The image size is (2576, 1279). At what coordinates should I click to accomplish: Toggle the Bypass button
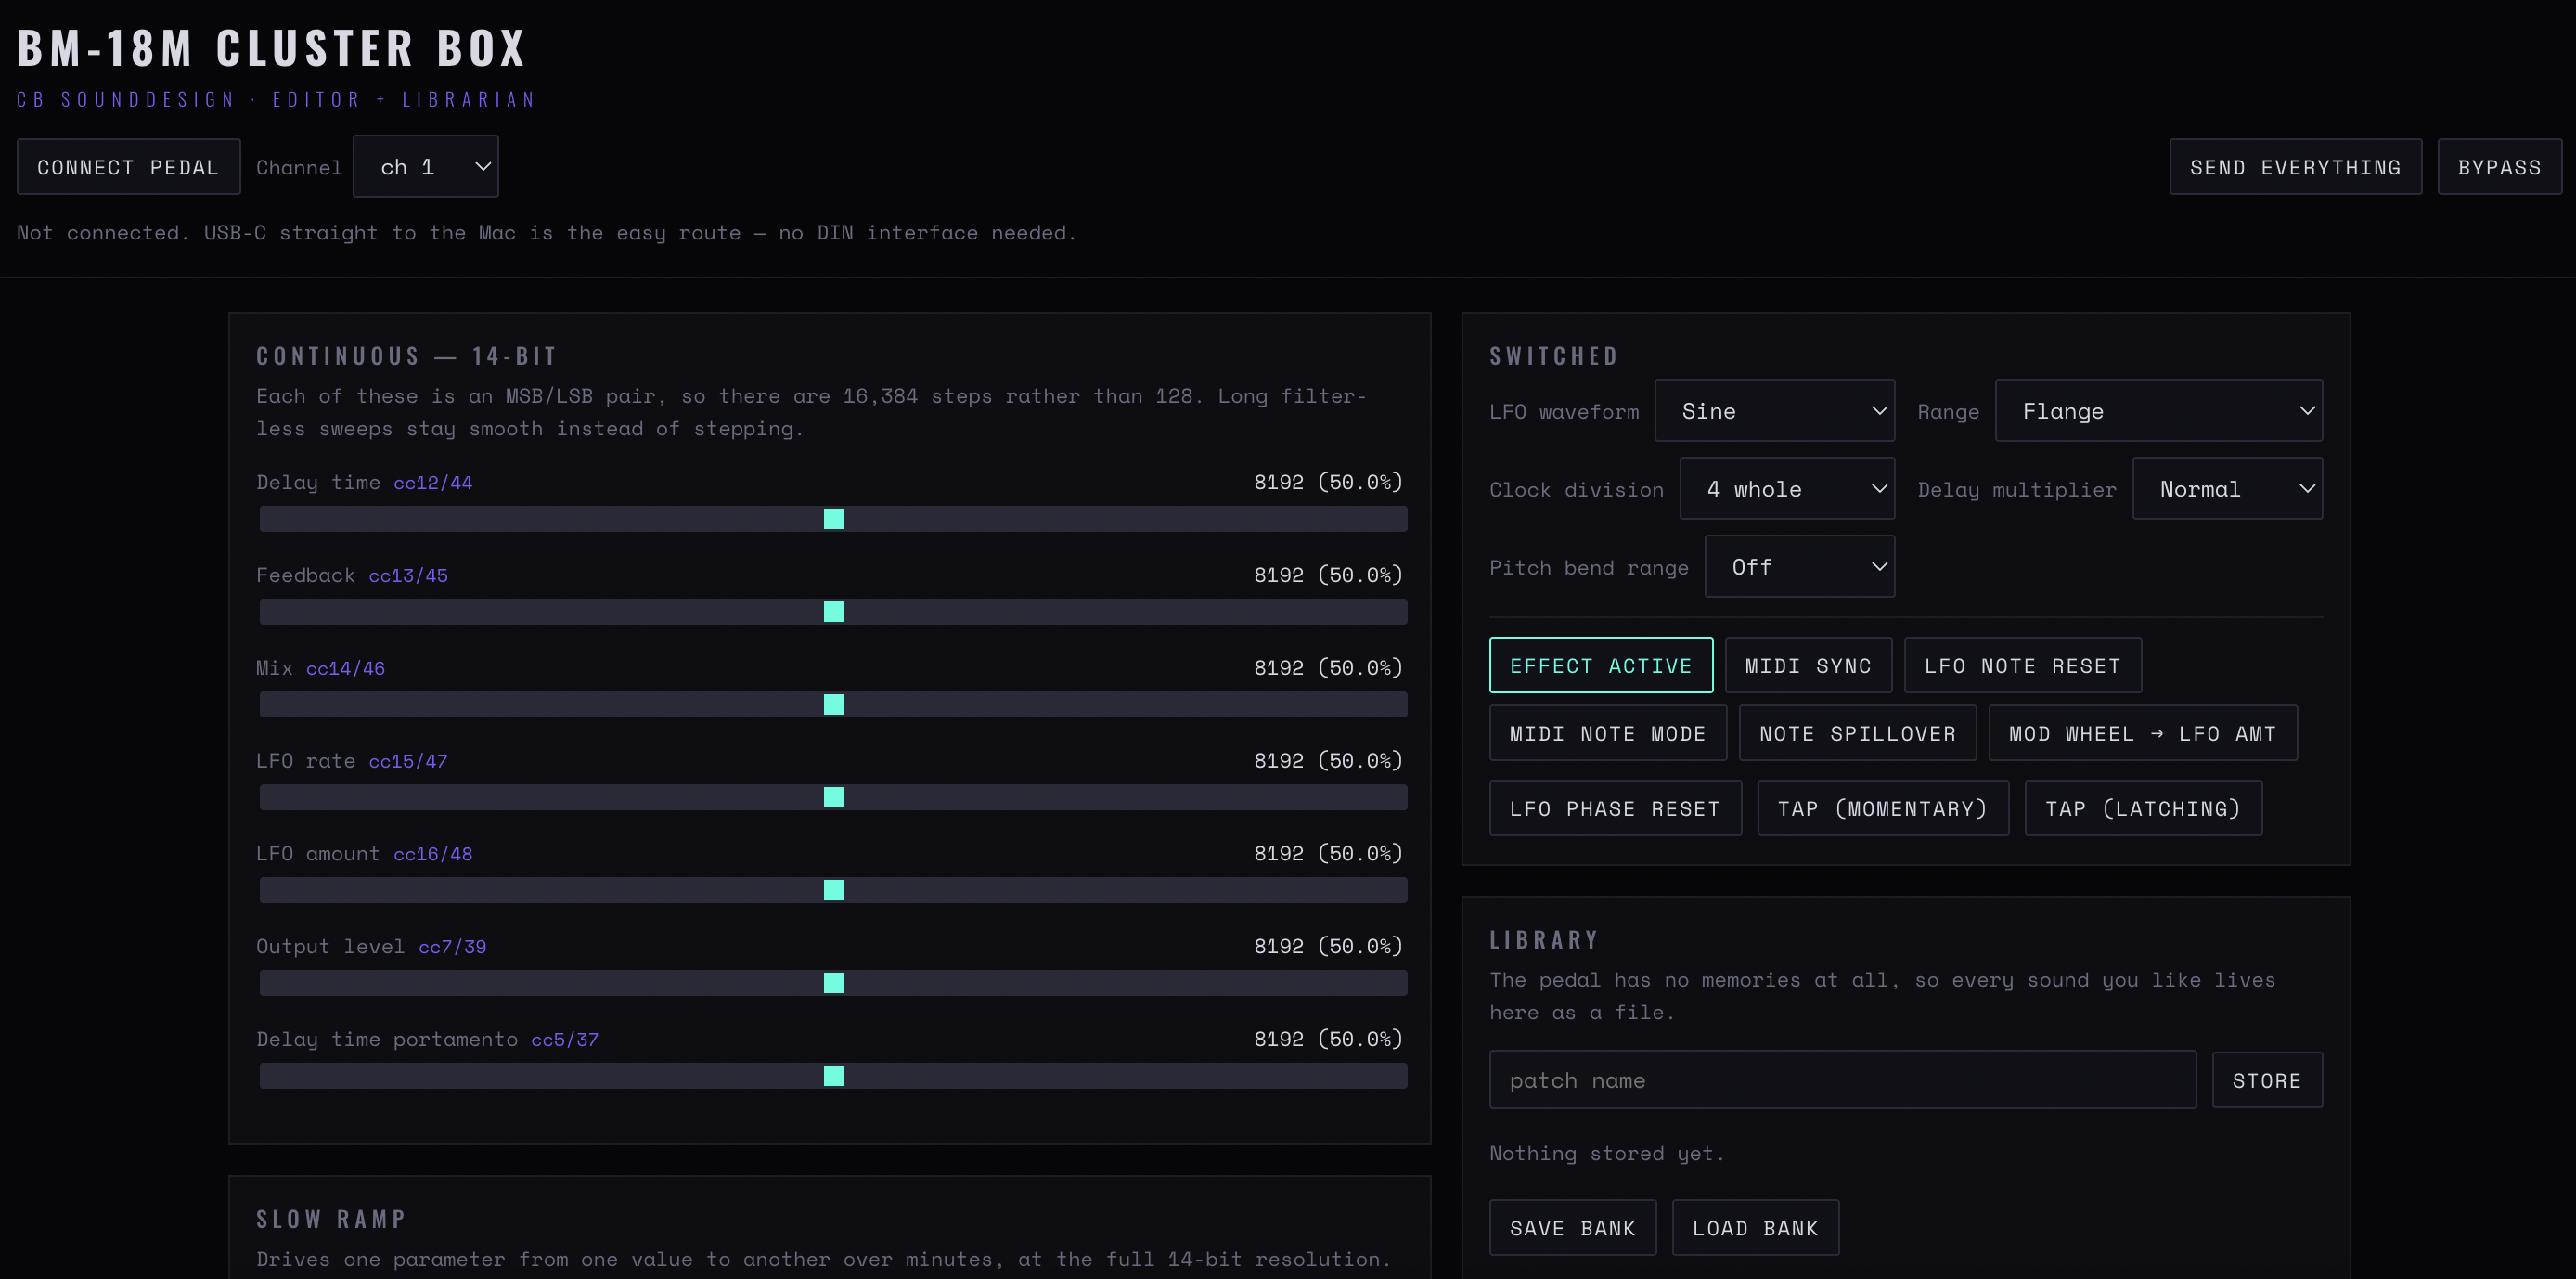[2499, 167]
